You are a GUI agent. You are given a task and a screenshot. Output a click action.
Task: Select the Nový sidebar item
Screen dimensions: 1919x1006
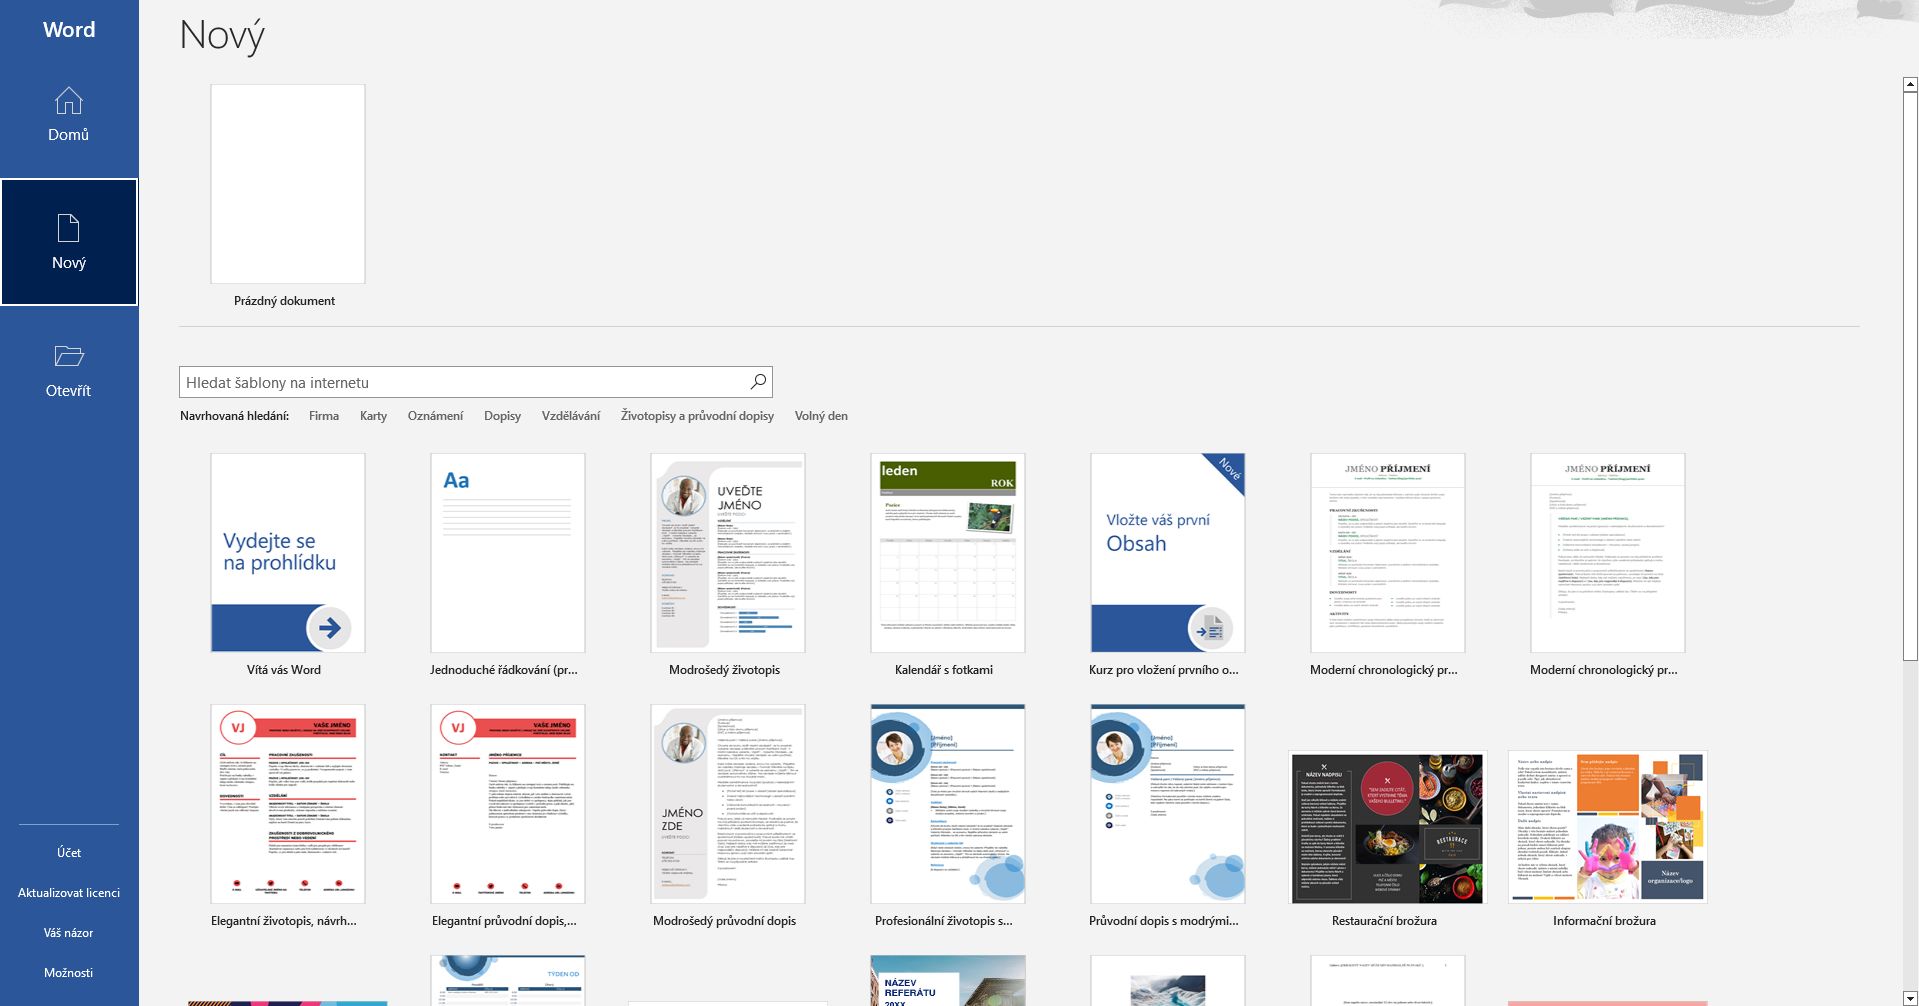(68, 242)
